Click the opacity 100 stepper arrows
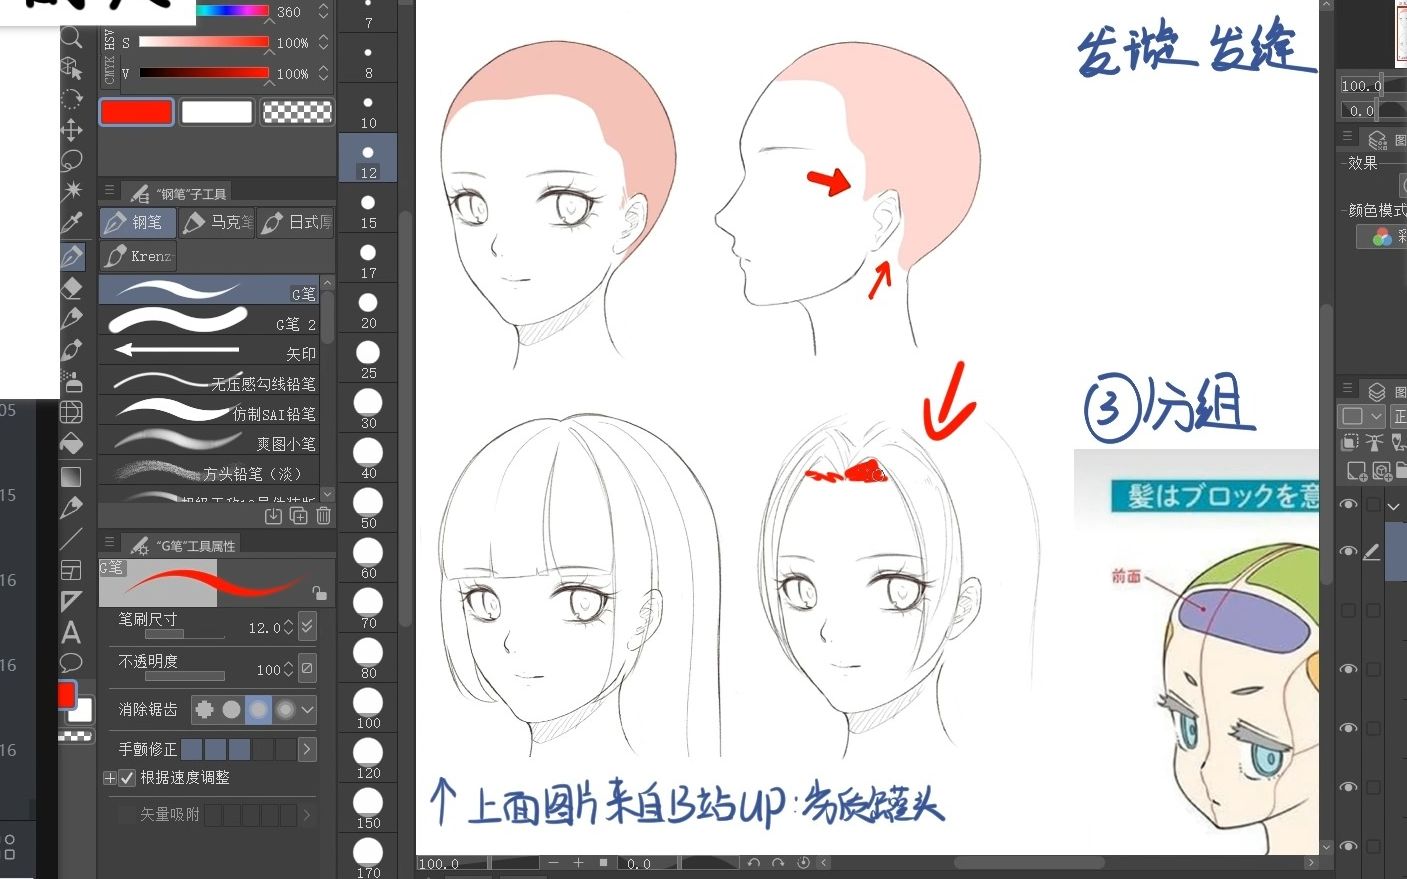The image size is (1407, 879). [x=289, y=669]
